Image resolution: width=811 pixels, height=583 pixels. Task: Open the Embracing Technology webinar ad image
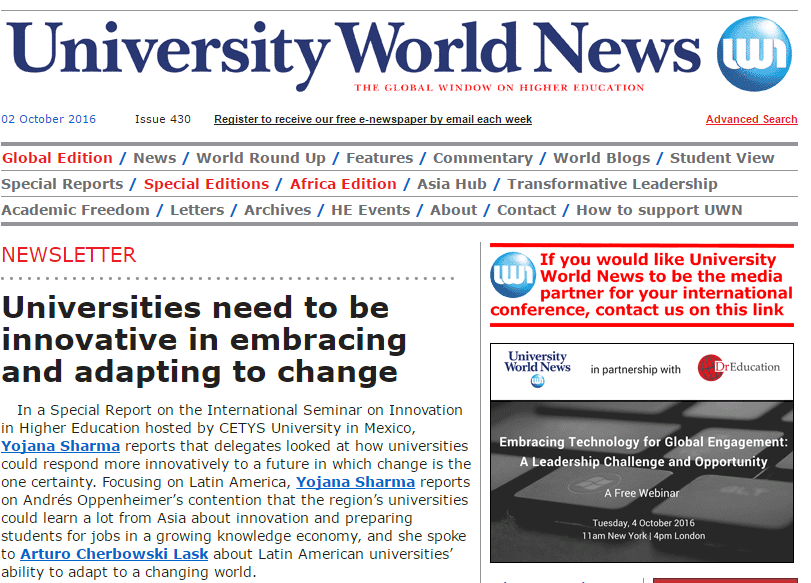tap(641, 453)
